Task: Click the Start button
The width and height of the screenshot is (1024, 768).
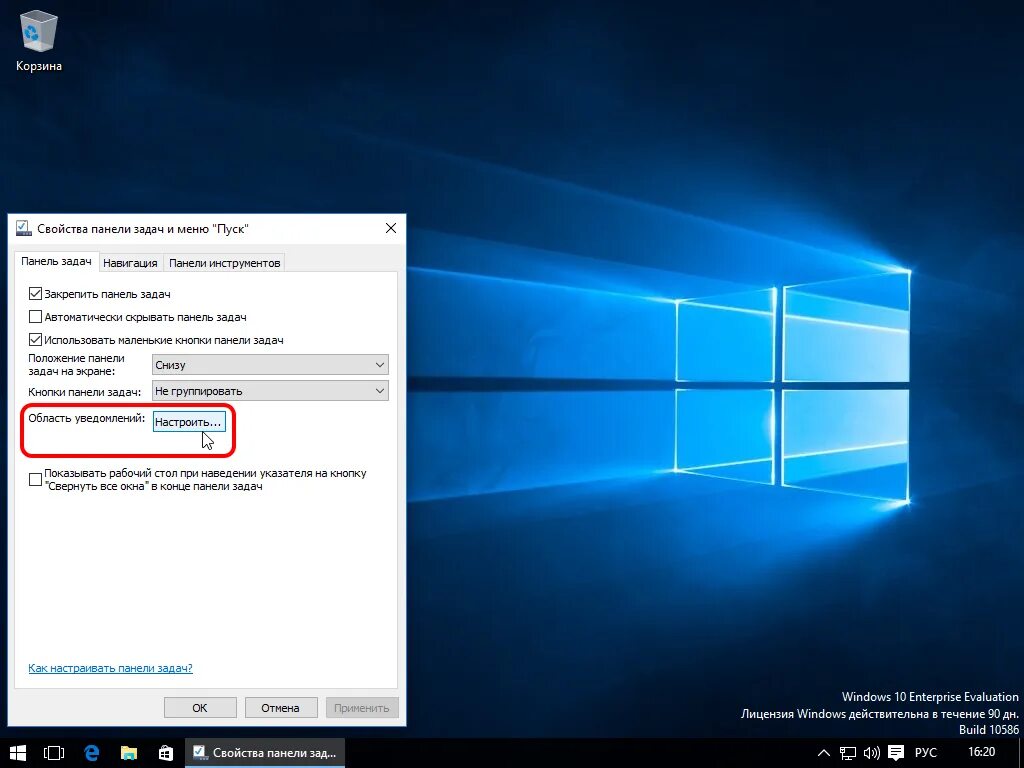Action: tap(18, 753)
